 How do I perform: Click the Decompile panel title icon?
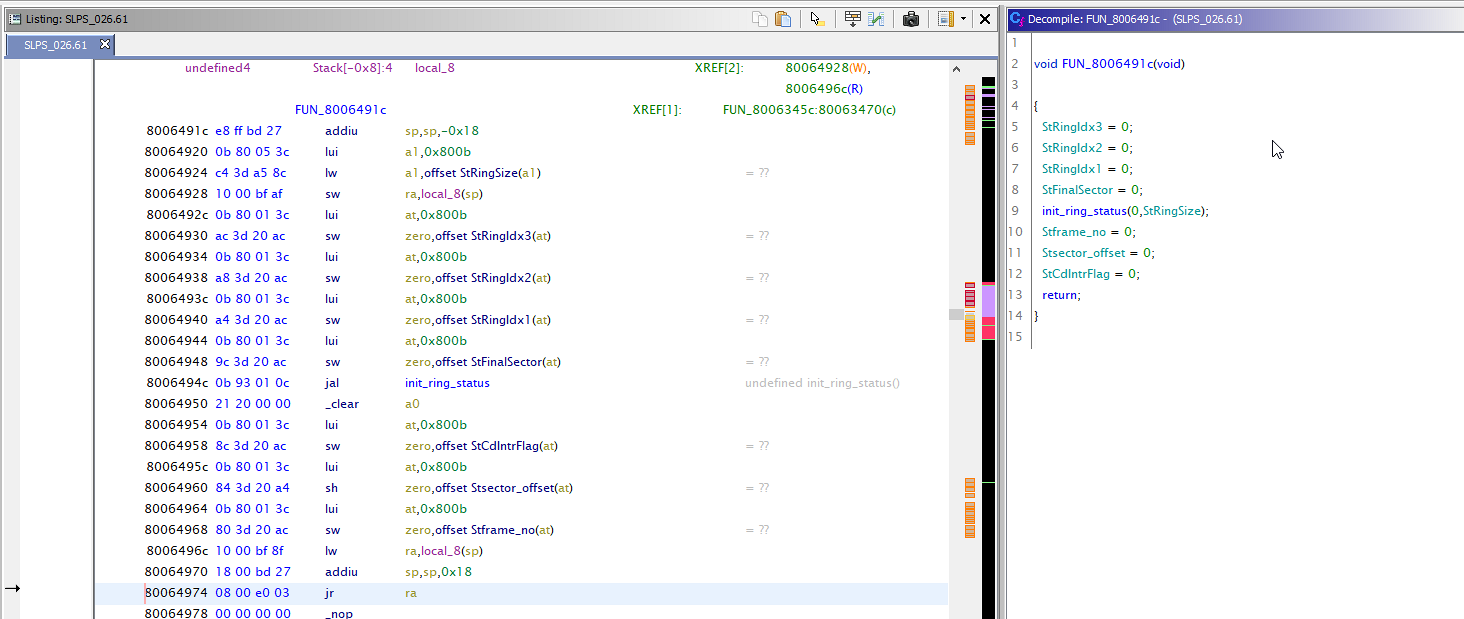point(1017,18)
